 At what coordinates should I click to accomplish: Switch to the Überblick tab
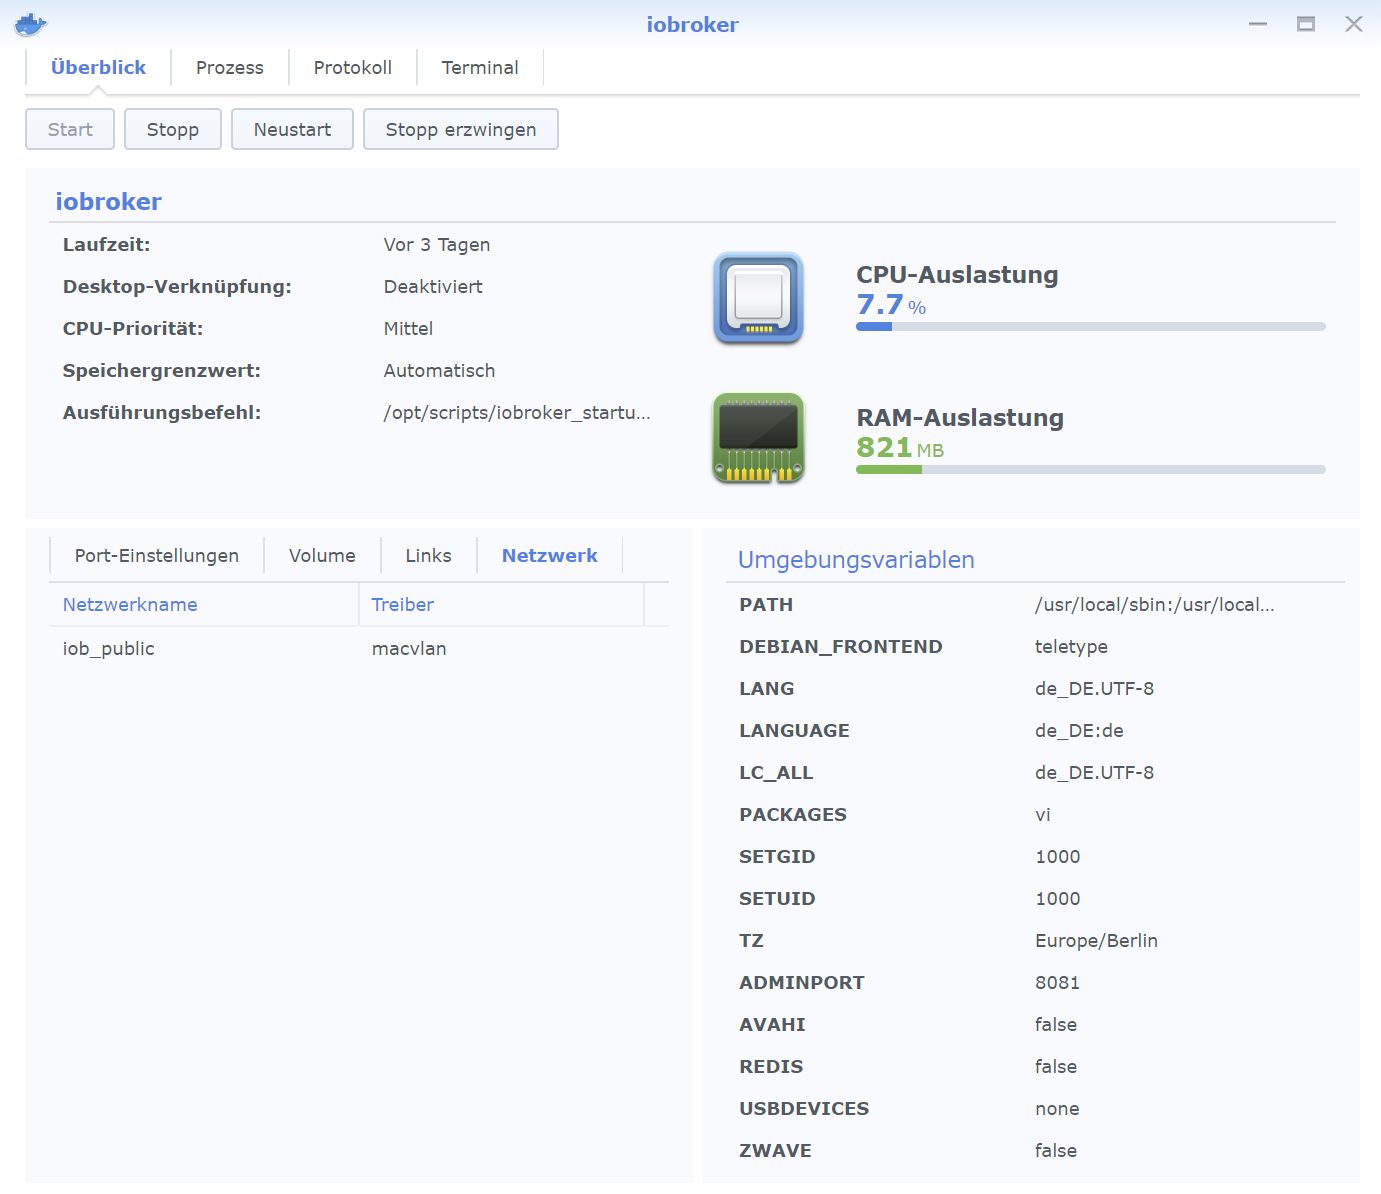click(x=98, y=67)
